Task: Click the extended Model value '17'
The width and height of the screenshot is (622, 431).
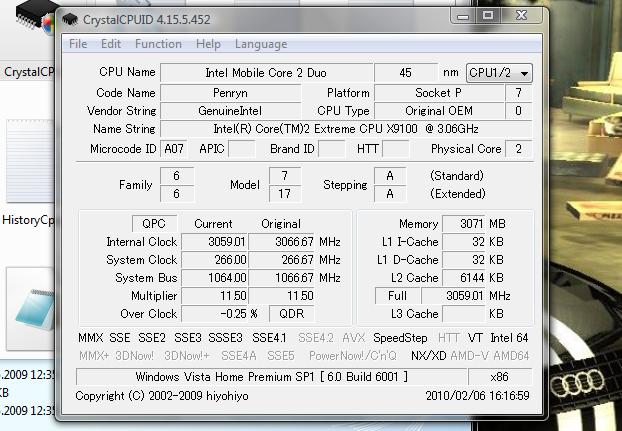Action: (284, 193)
